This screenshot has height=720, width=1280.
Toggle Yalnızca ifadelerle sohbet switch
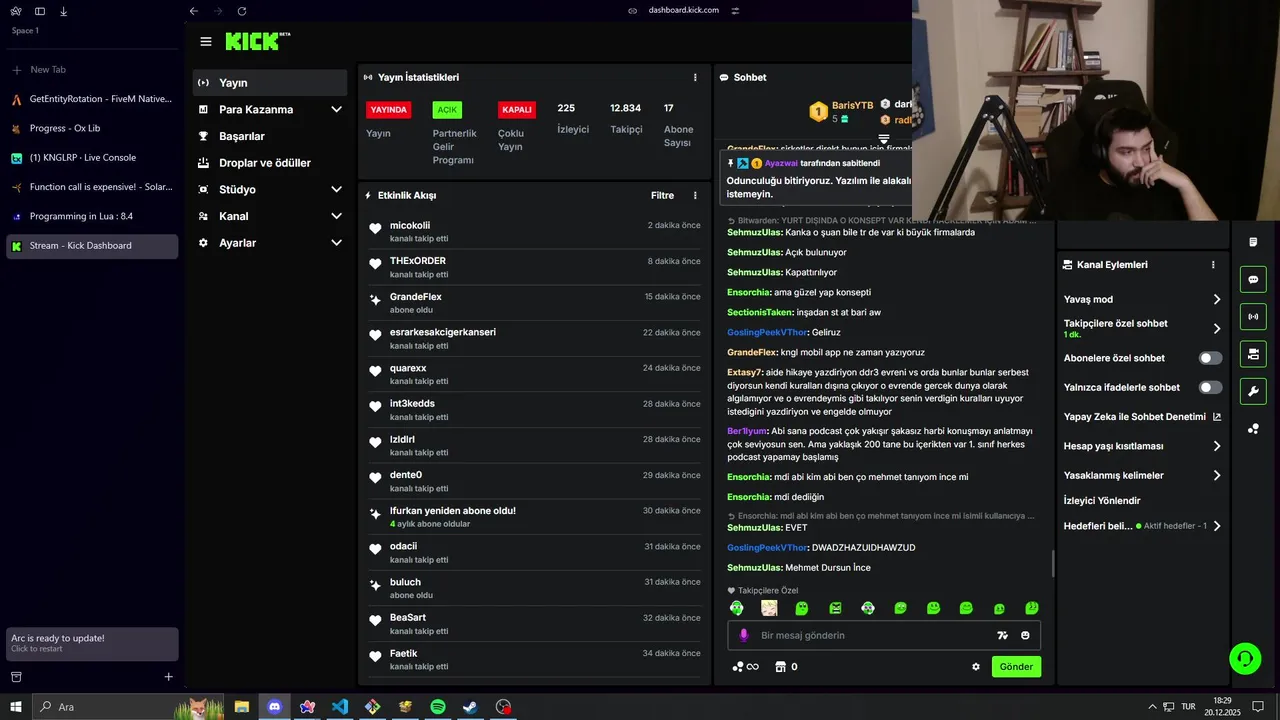coord(1210,387)
